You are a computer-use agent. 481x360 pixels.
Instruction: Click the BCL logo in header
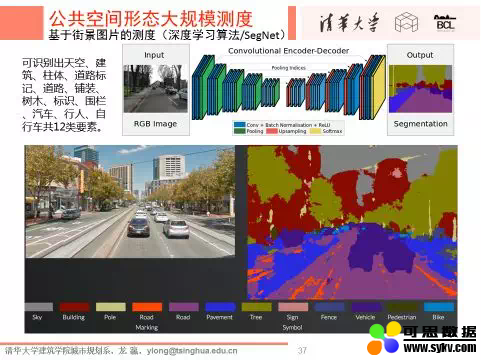(x=445, y=23)
